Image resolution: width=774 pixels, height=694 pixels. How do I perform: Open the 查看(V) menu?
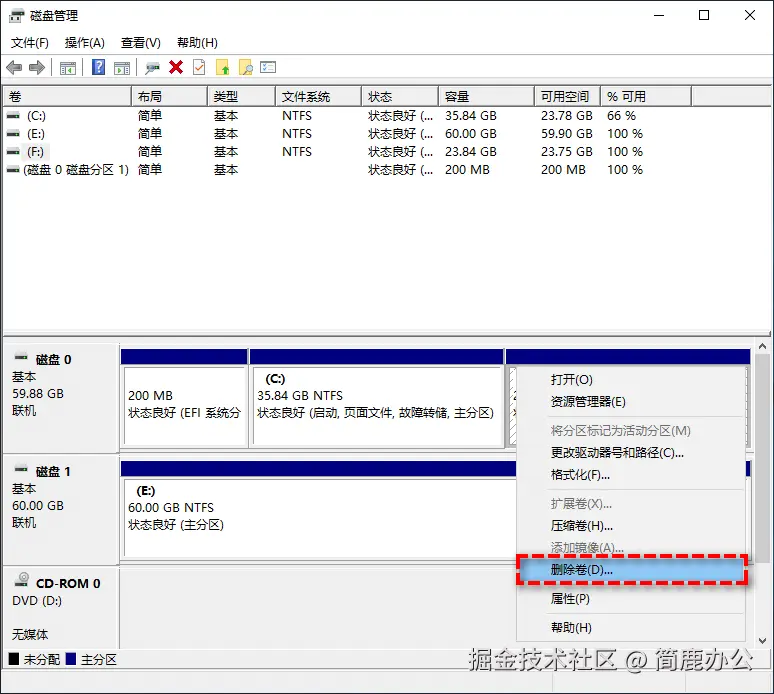[141, 43]
